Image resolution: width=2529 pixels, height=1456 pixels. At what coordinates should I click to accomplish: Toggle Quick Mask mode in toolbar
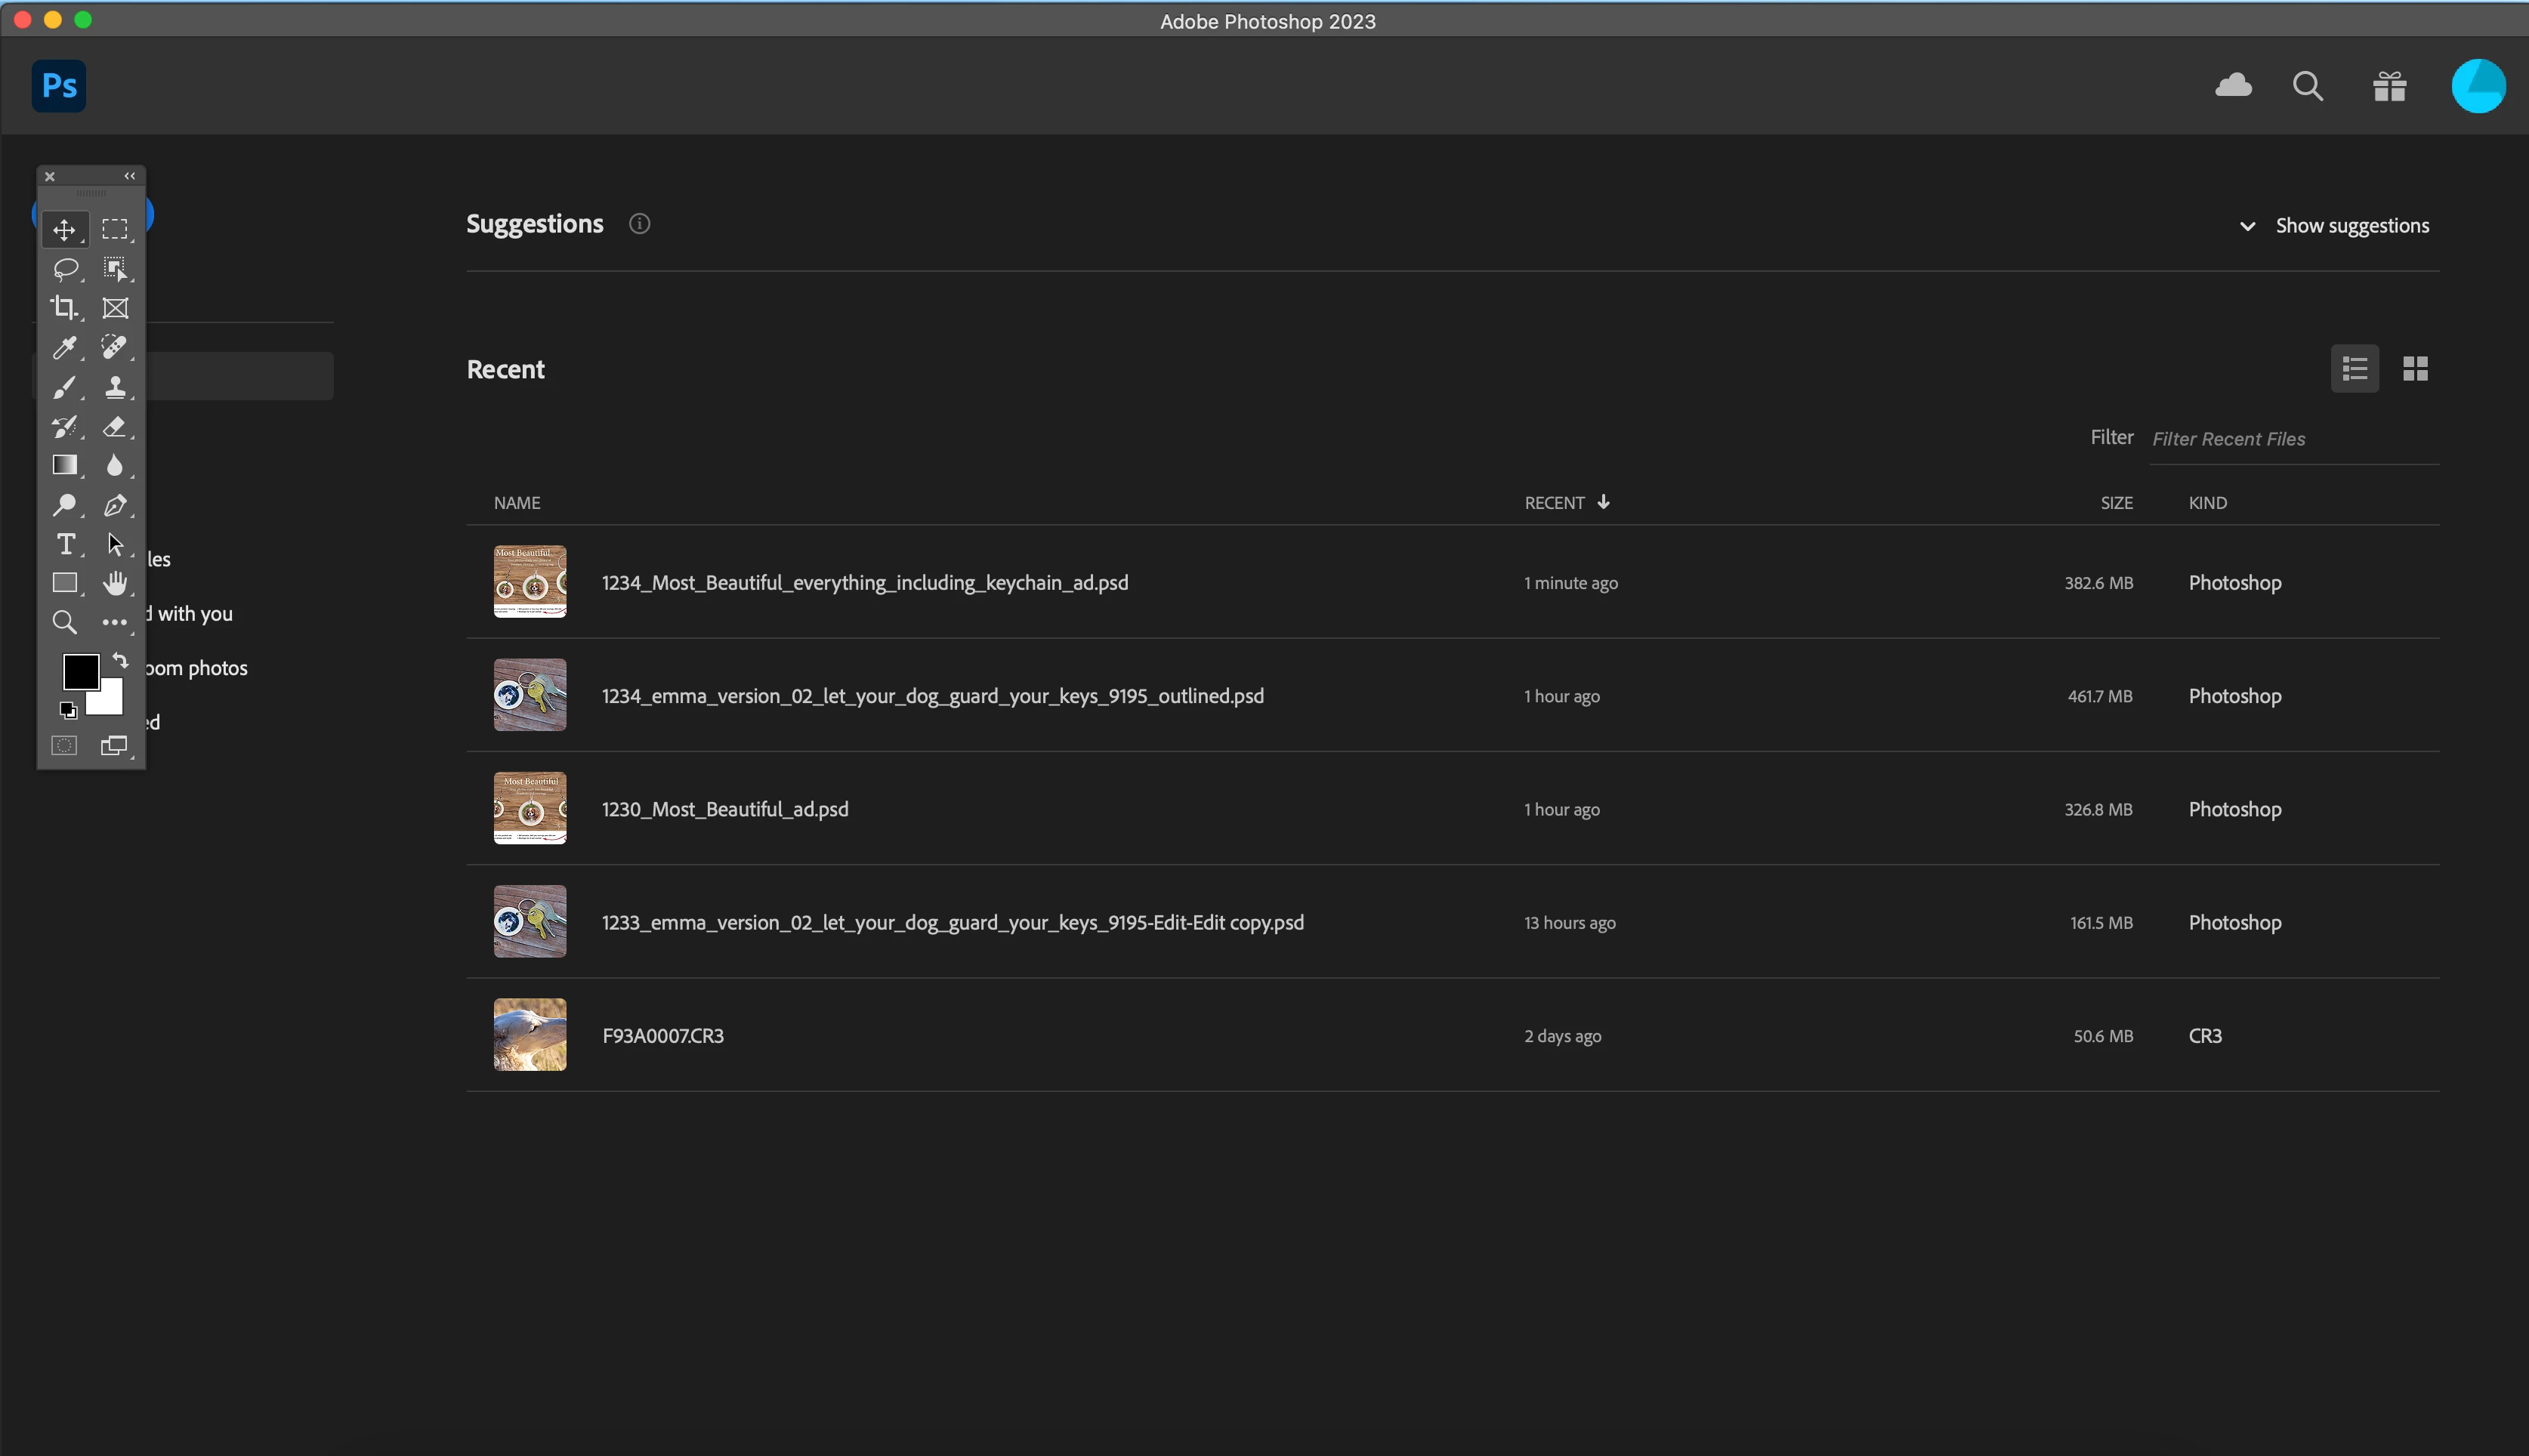click(x=64, y=746)
